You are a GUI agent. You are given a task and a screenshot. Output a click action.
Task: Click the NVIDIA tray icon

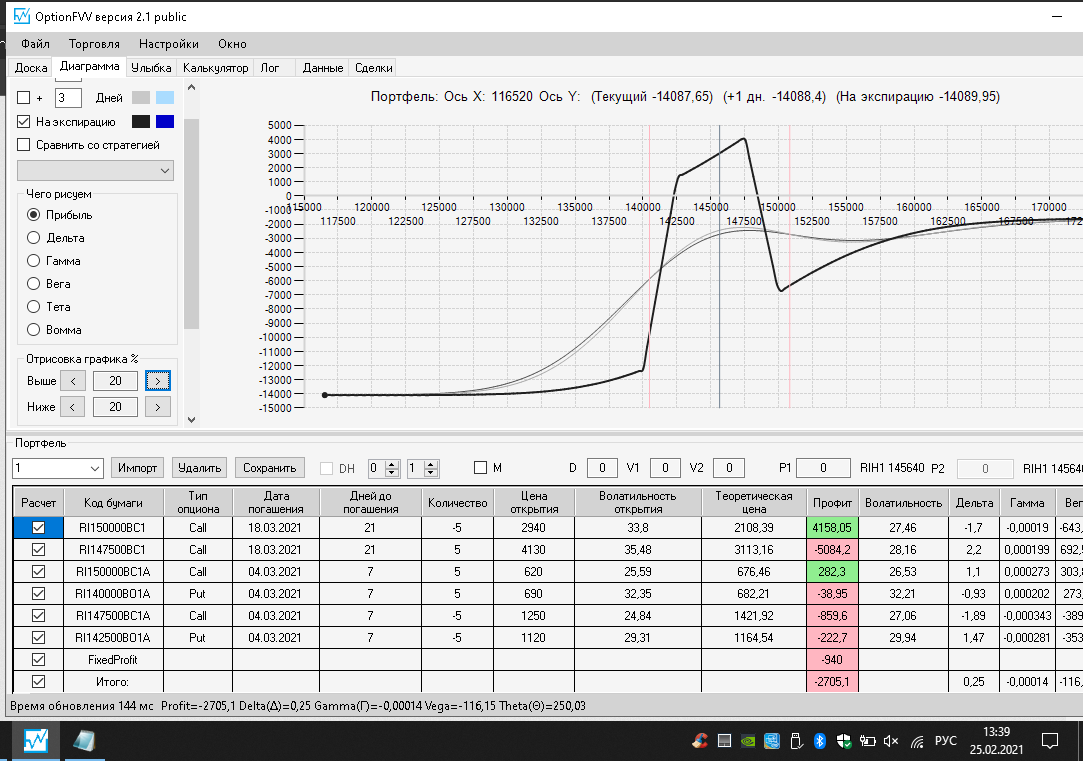click(747, 741)
